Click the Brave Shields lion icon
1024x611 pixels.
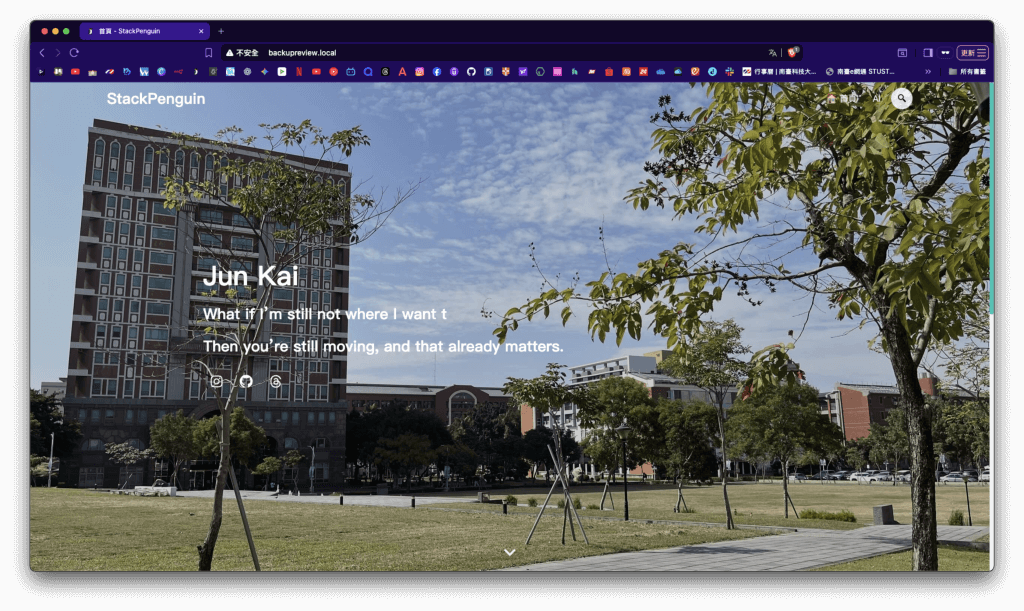point(793,52)
